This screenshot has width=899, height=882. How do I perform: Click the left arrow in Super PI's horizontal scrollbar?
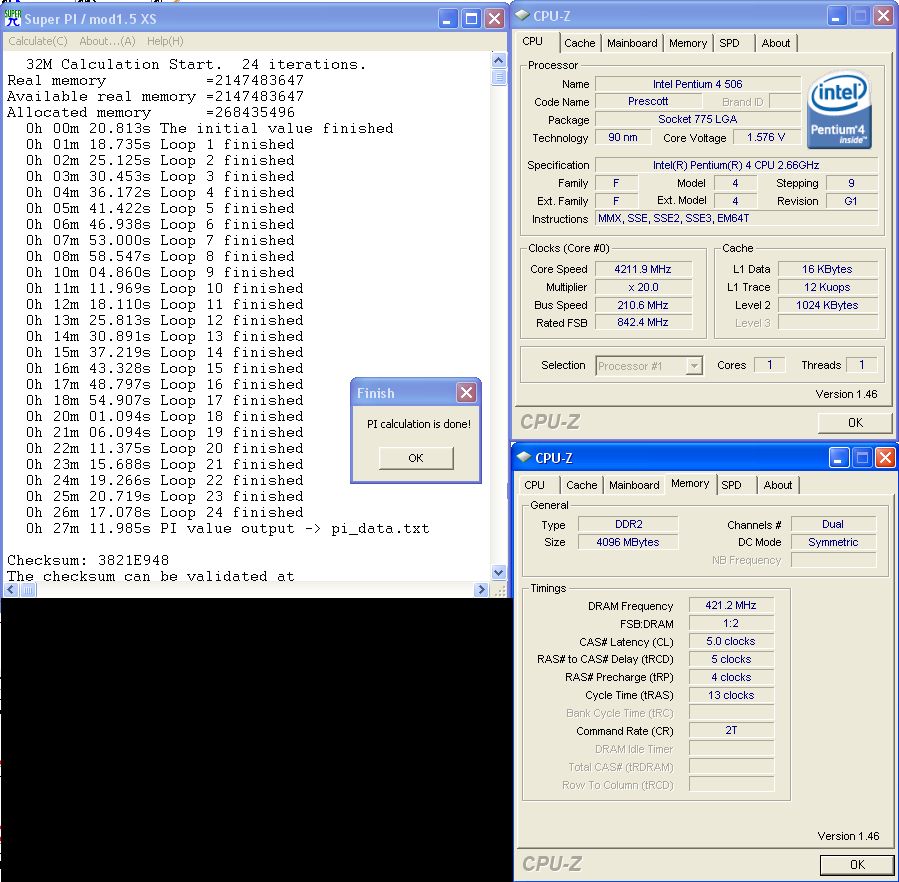tap(11, 590)
